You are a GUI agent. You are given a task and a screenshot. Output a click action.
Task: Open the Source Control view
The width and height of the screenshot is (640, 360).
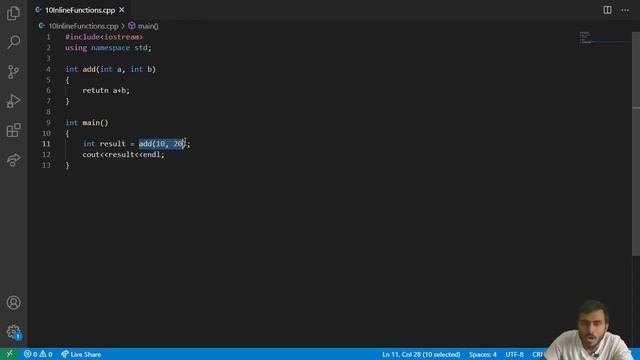click(x=13, y=72)
